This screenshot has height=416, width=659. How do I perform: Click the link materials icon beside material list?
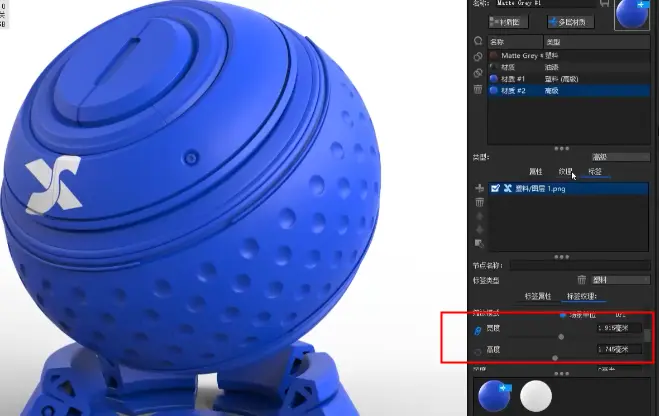478,57
